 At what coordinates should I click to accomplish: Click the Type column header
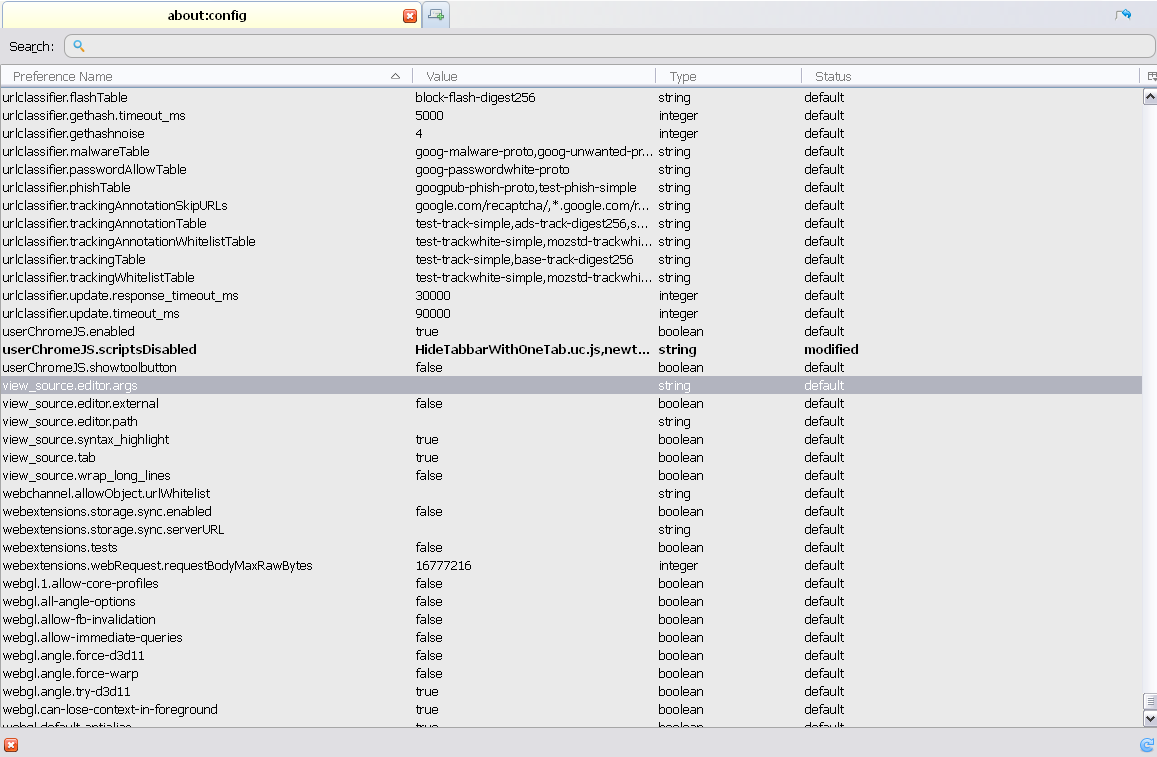tap(728, 76)
